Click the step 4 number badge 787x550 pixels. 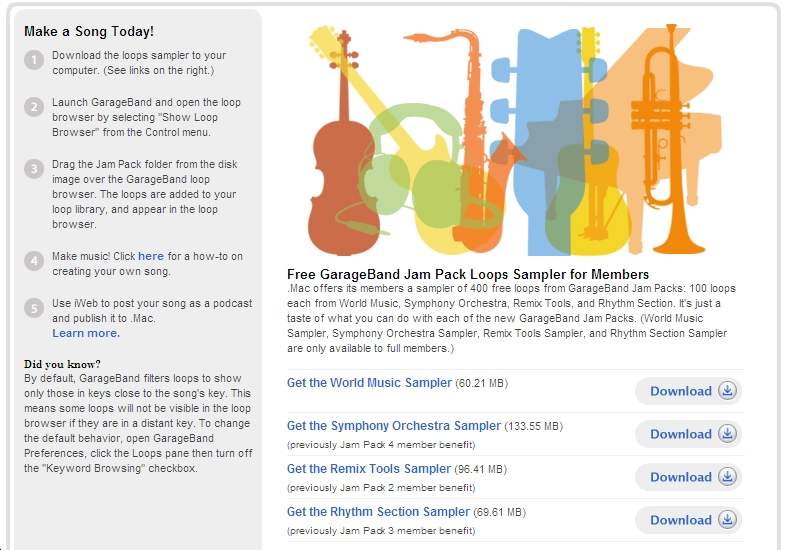tap(34, 261)
